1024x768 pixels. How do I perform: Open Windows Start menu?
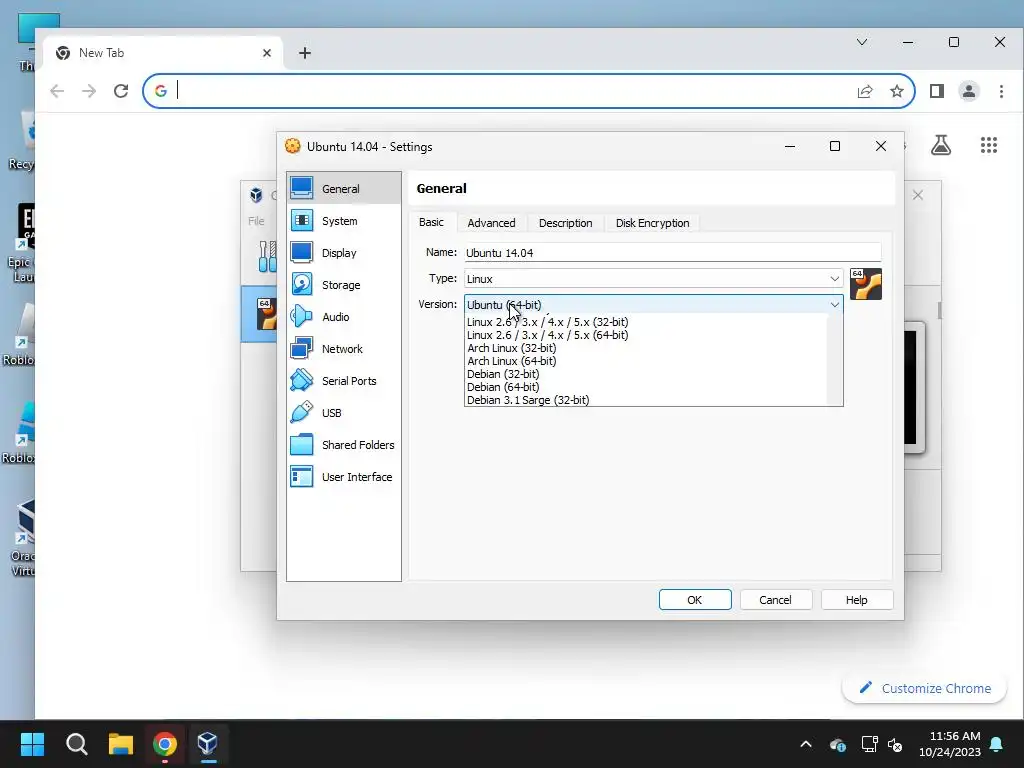pos(32,743)
